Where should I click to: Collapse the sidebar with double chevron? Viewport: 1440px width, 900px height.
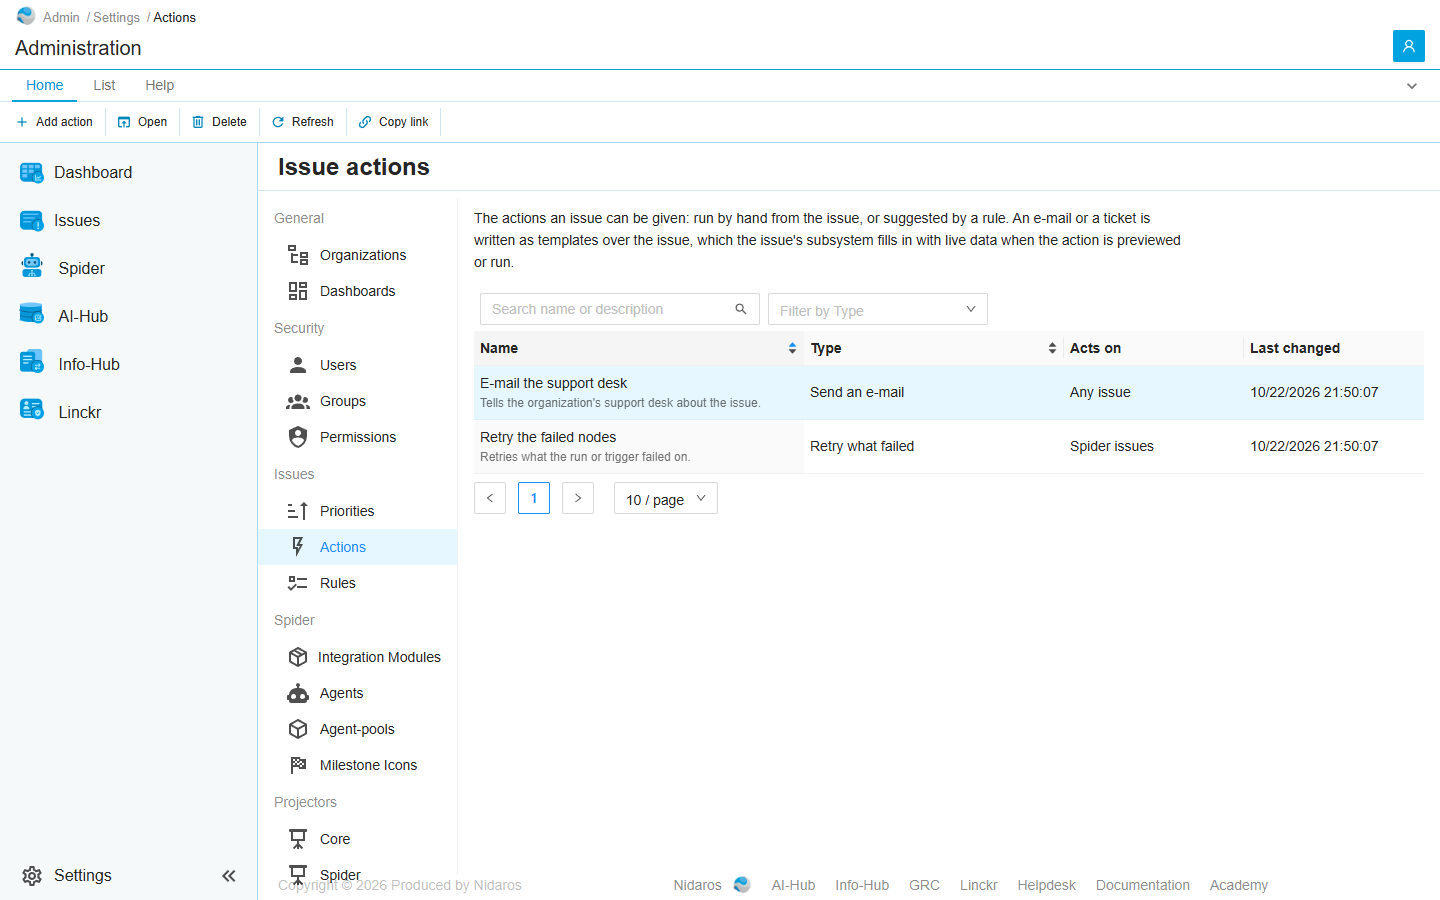click(229, 876)
